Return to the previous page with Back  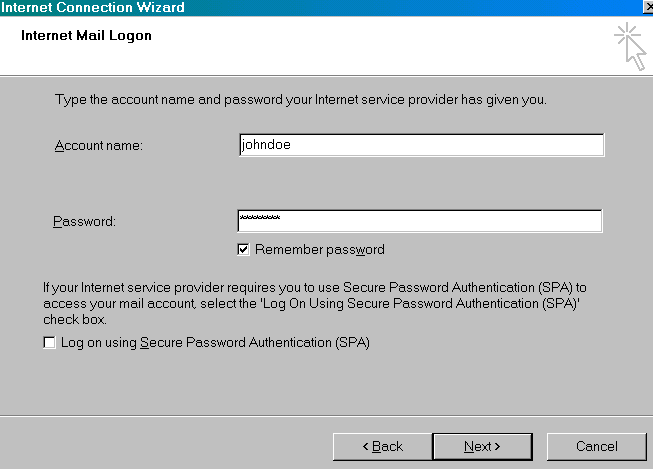pos(383,447)
